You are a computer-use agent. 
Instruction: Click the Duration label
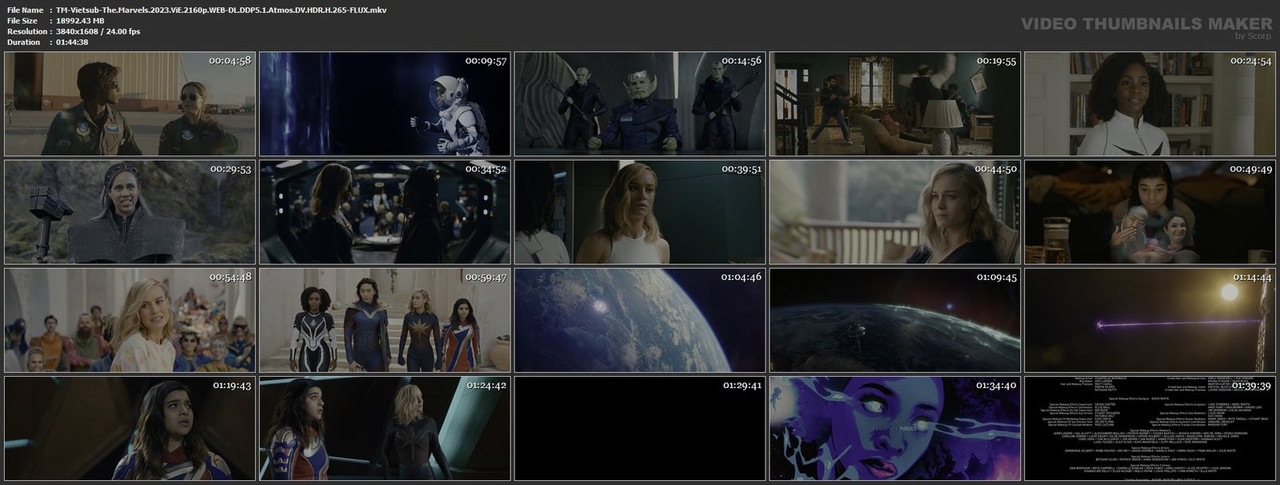[24, 42]
